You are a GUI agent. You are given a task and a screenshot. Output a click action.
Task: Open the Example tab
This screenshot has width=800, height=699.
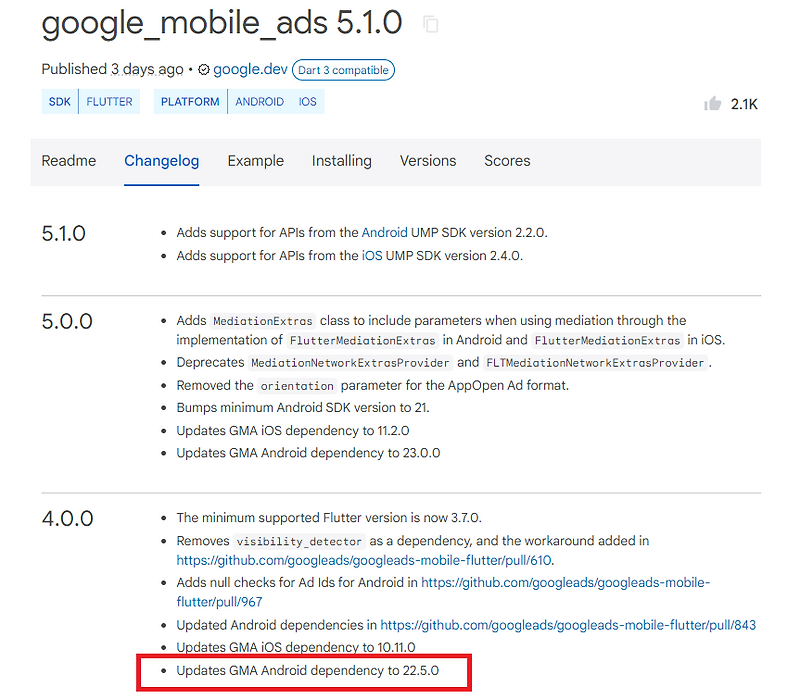pyautogui.click(x=255, y=161)
